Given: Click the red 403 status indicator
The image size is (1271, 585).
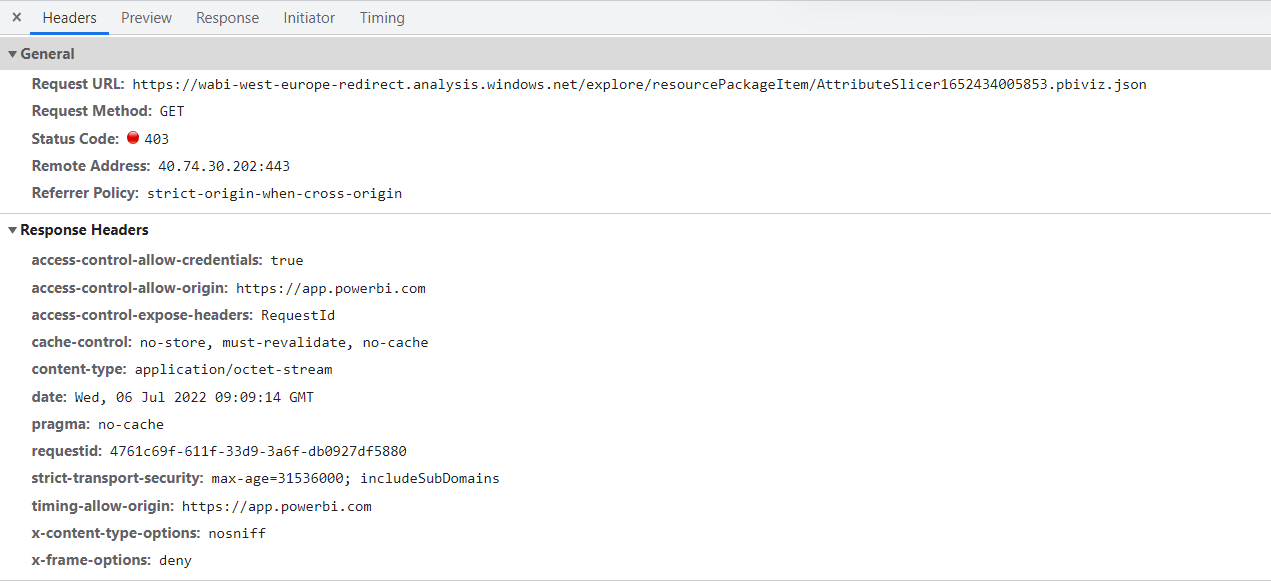Looking at the screenshot, I should click(133, 138).
